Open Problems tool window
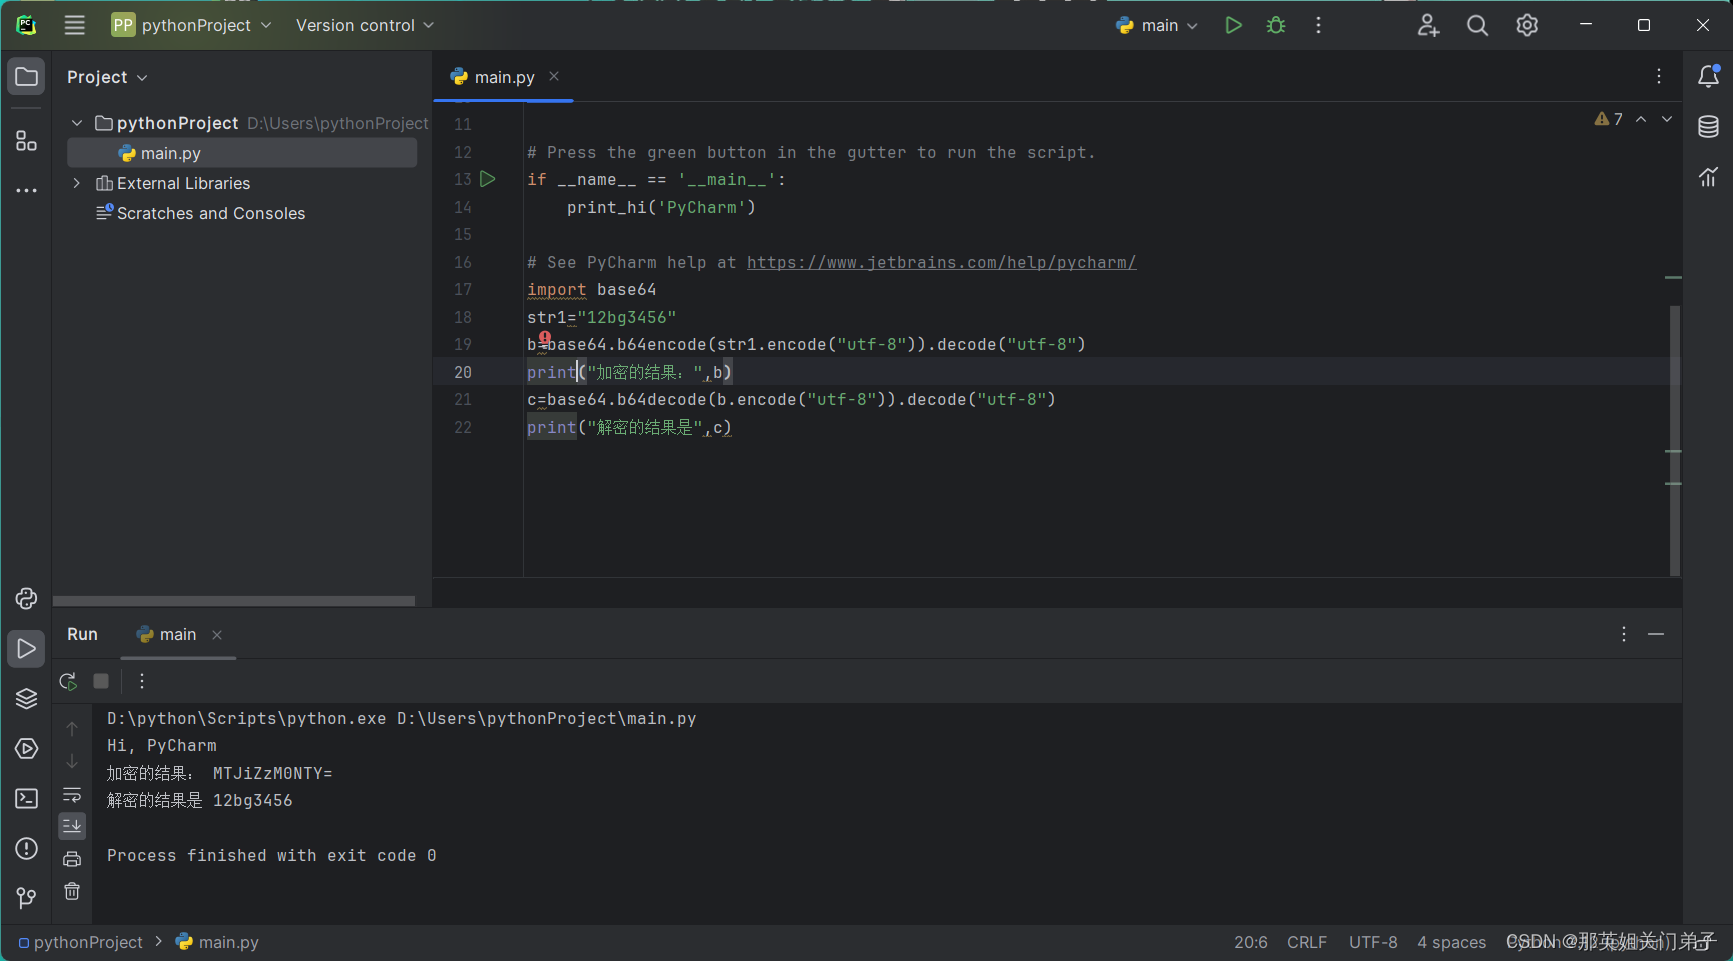This screenshot has width=1733, height=961. 26,848
